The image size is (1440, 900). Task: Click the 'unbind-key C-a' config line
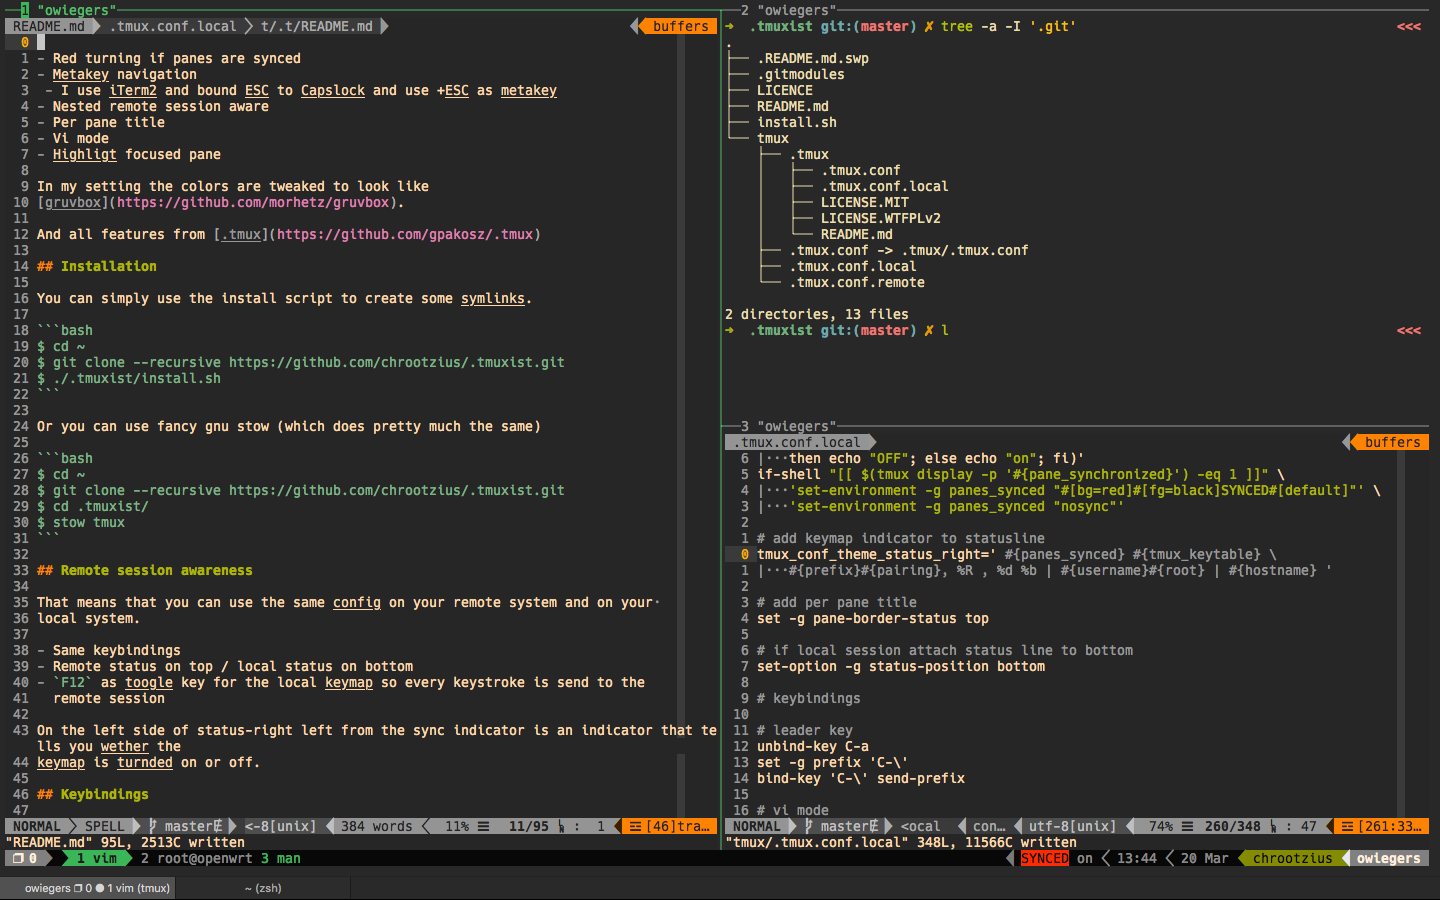coord(813,746)
